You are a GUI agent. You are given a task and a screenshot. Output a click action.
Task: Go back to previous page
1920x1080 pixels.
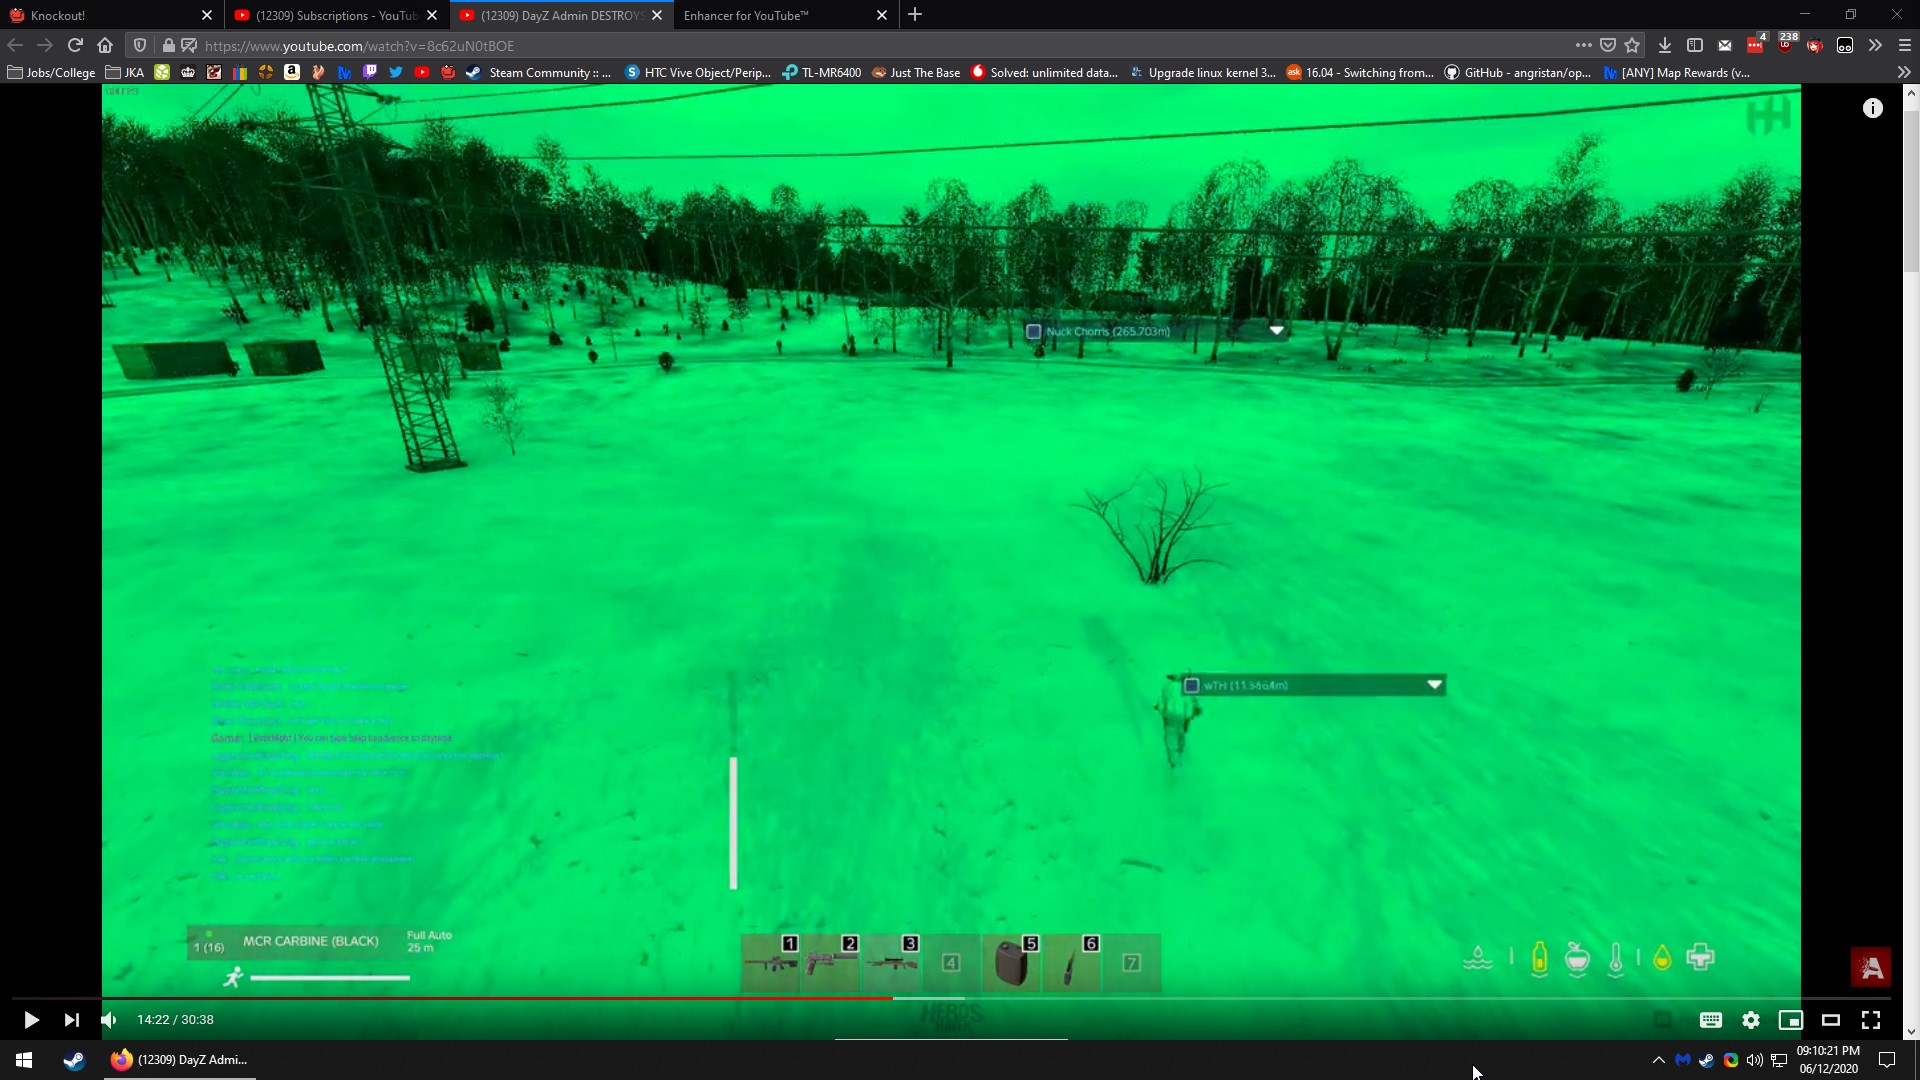[x=15, y=45]
